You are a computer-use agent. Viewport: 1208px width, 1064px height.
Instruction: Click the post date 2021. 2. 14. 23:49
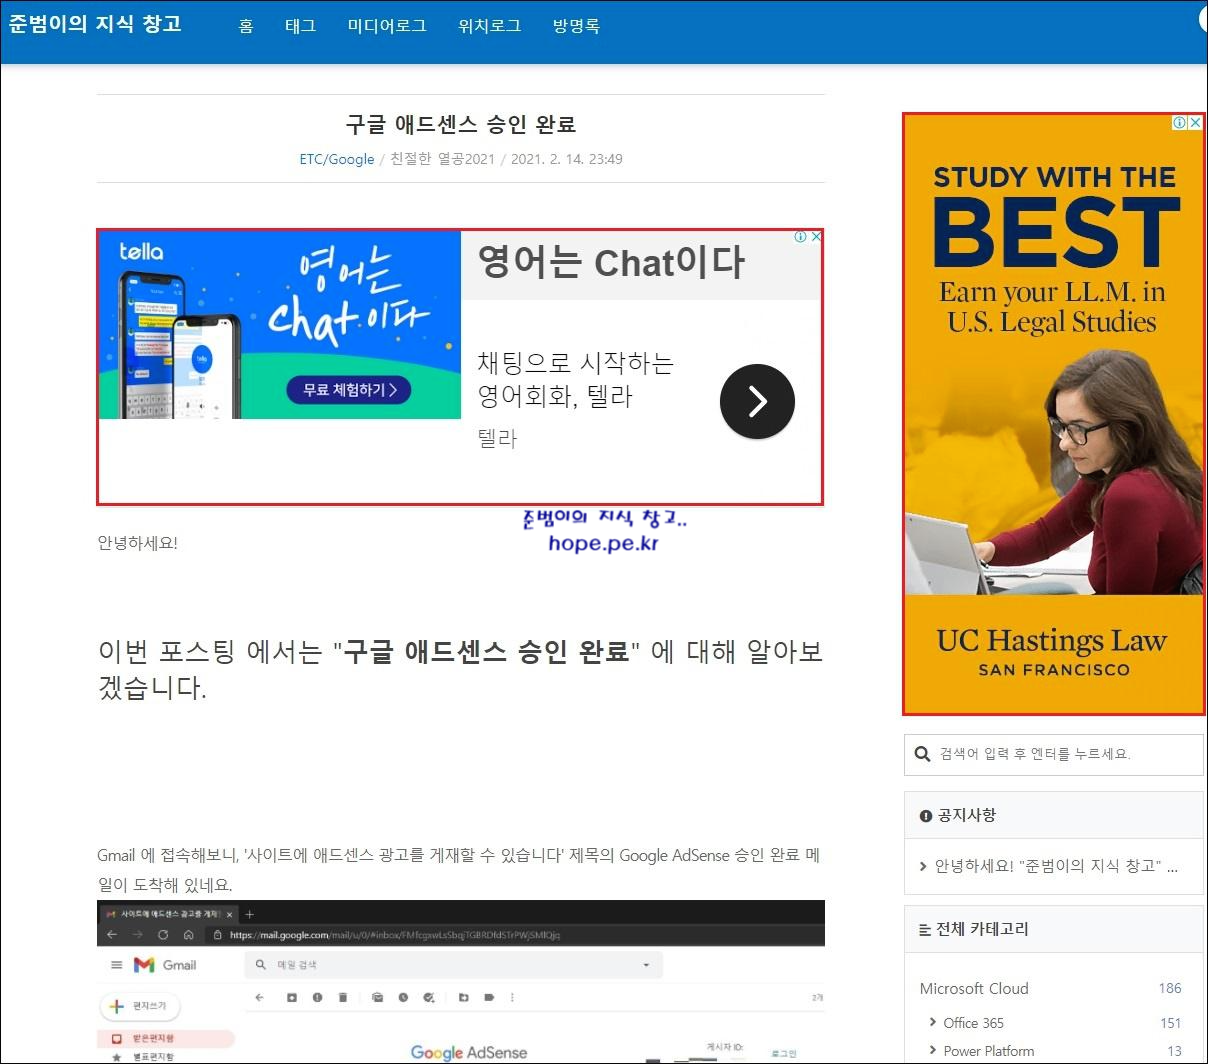tap(567, 159)
